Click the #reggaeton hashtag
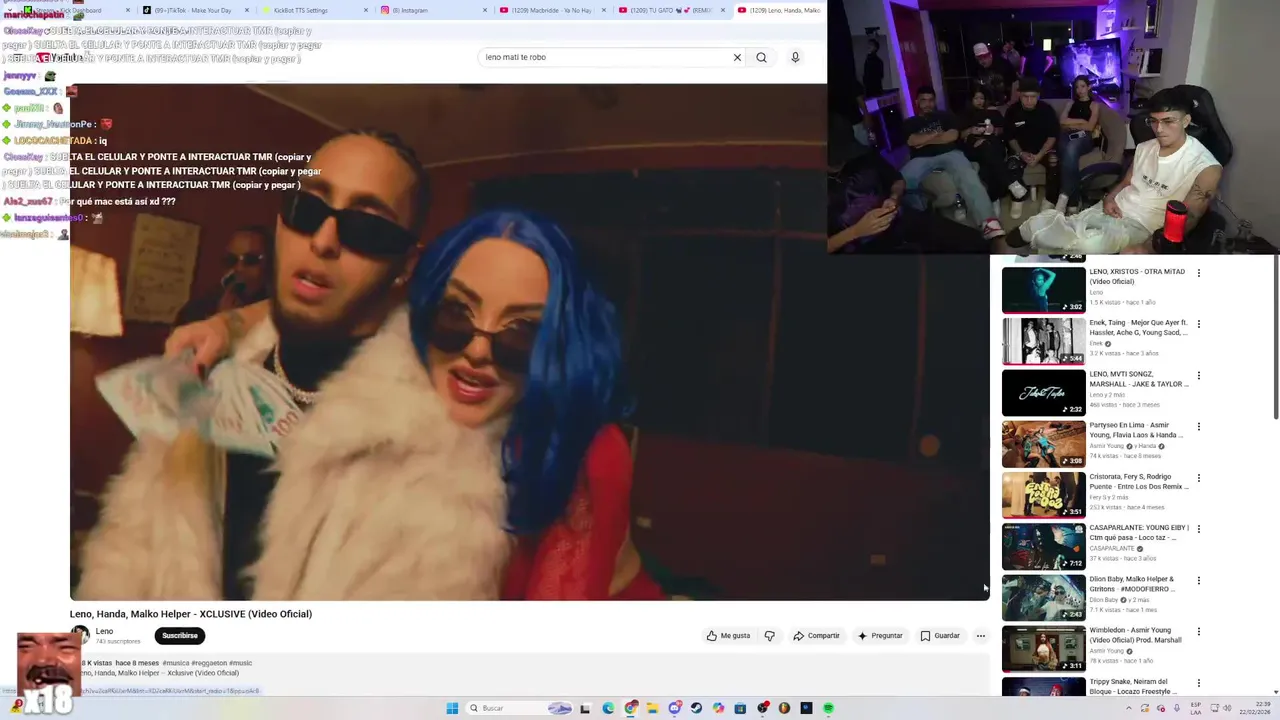Viewport: 1280px width, 720px height. pos(208,663)
